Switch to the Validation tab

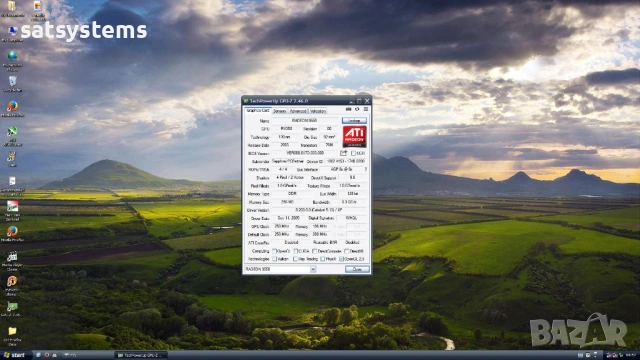(x=318, y=111)
